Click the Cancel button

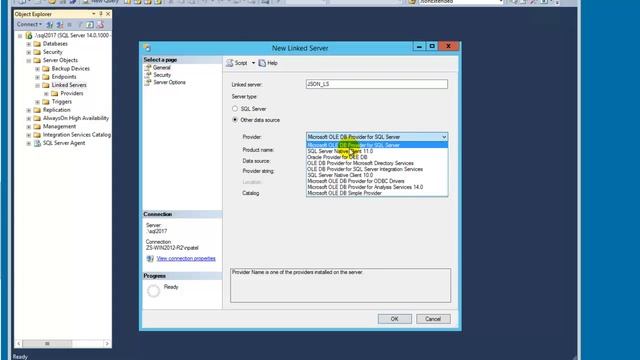tap(433, 319)
